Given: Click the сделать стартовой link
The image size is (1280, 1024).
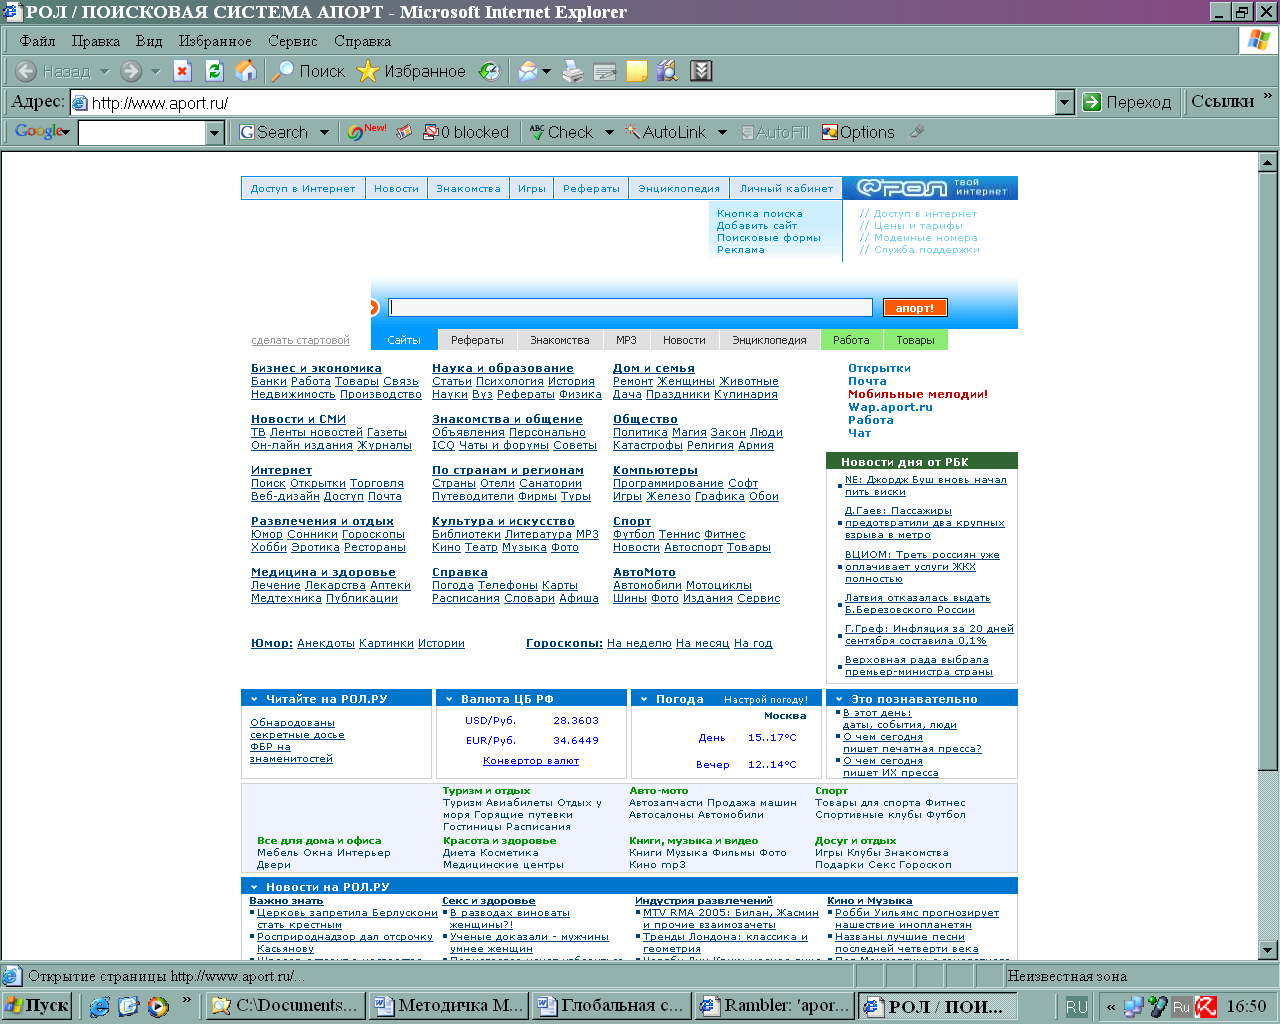Looking at the screenshot, I should pos(300,340).
